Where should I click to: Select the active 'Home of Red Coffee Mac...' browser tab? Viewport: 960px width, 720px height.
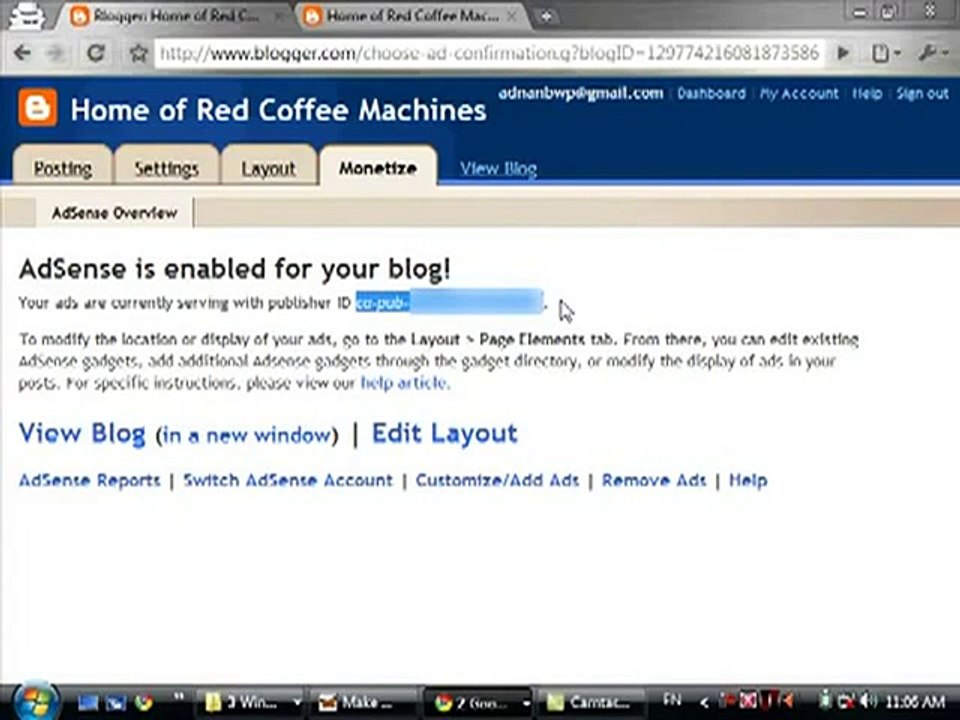coord(411,17)
